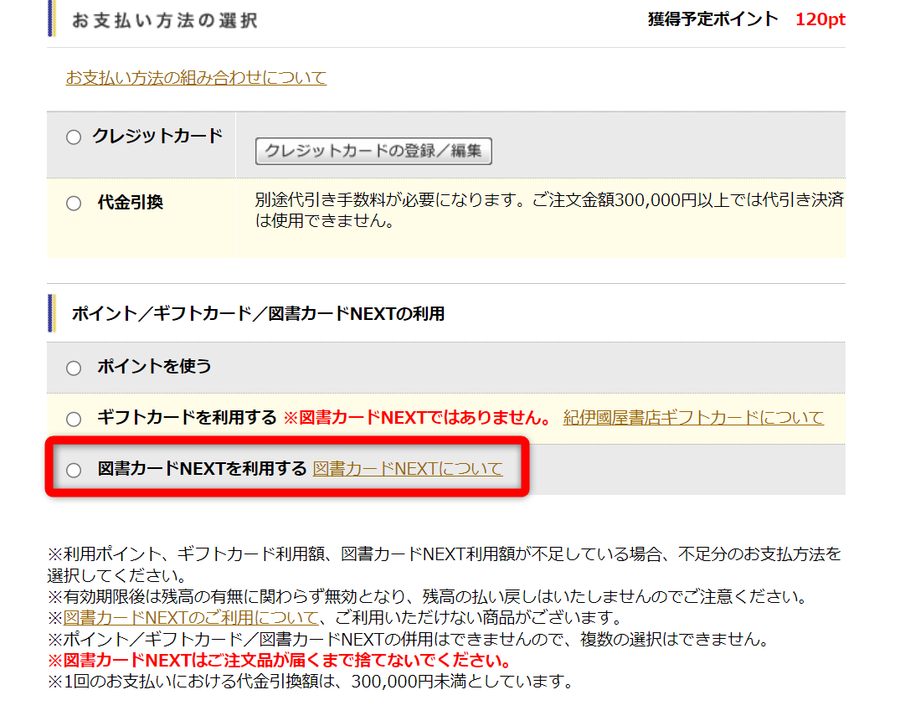Screen dimensions: 900x706
Task: Click the 代金引換 label text
Action: coord(130,202)
